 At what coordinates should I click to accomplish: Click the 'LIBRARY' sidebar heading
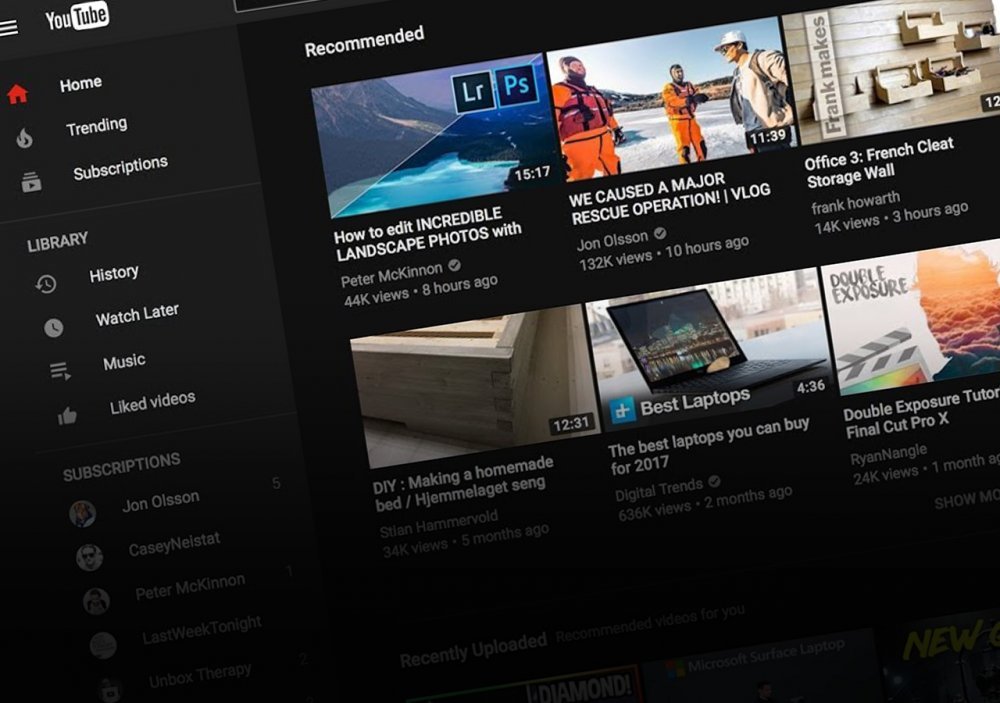[x=57, y=241]
